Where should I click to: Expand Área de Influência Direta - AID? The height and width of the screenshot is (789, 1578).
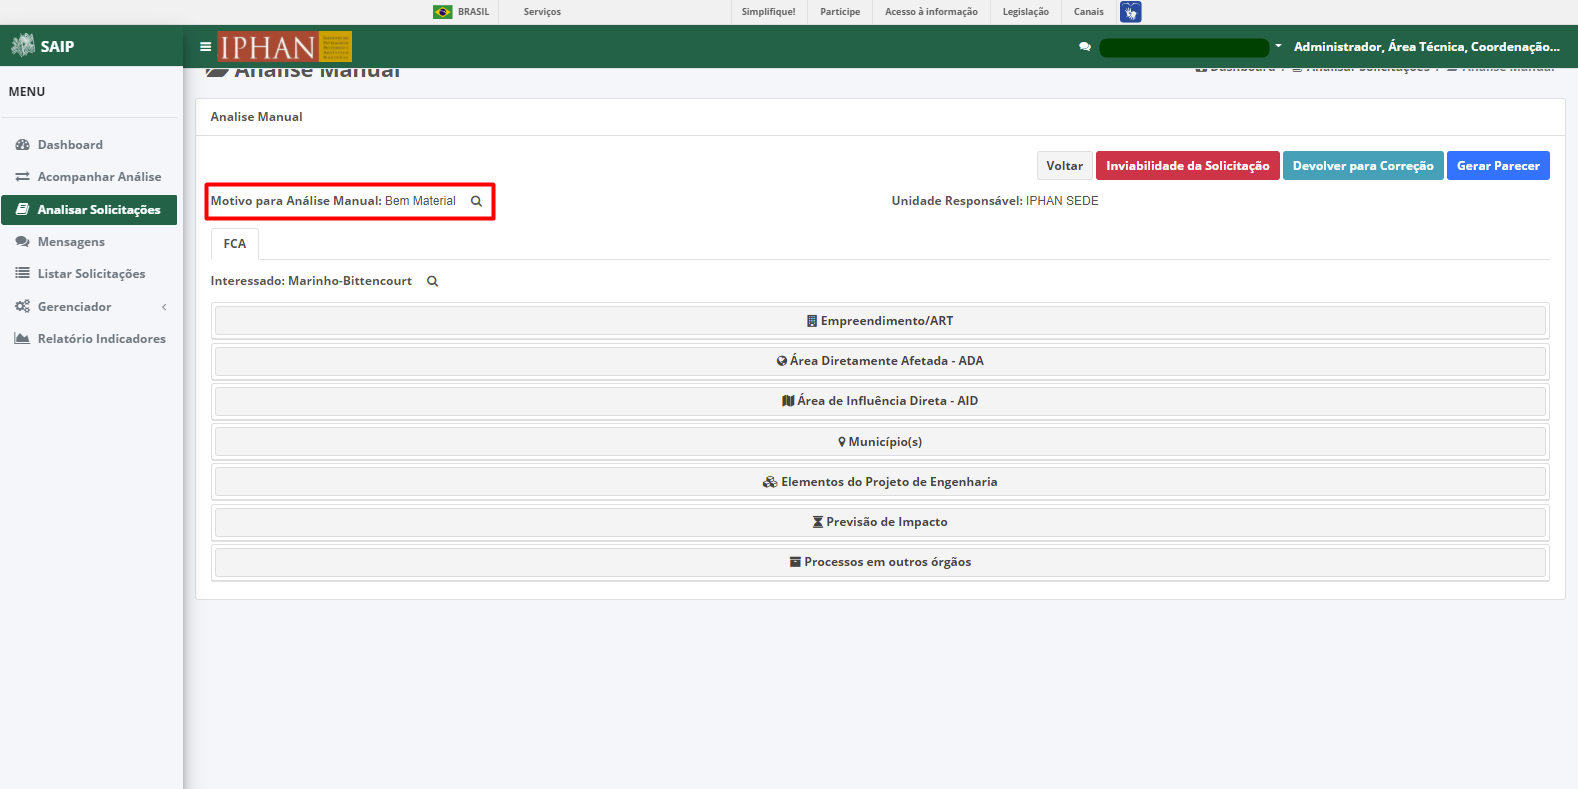(x=880, y=401)
